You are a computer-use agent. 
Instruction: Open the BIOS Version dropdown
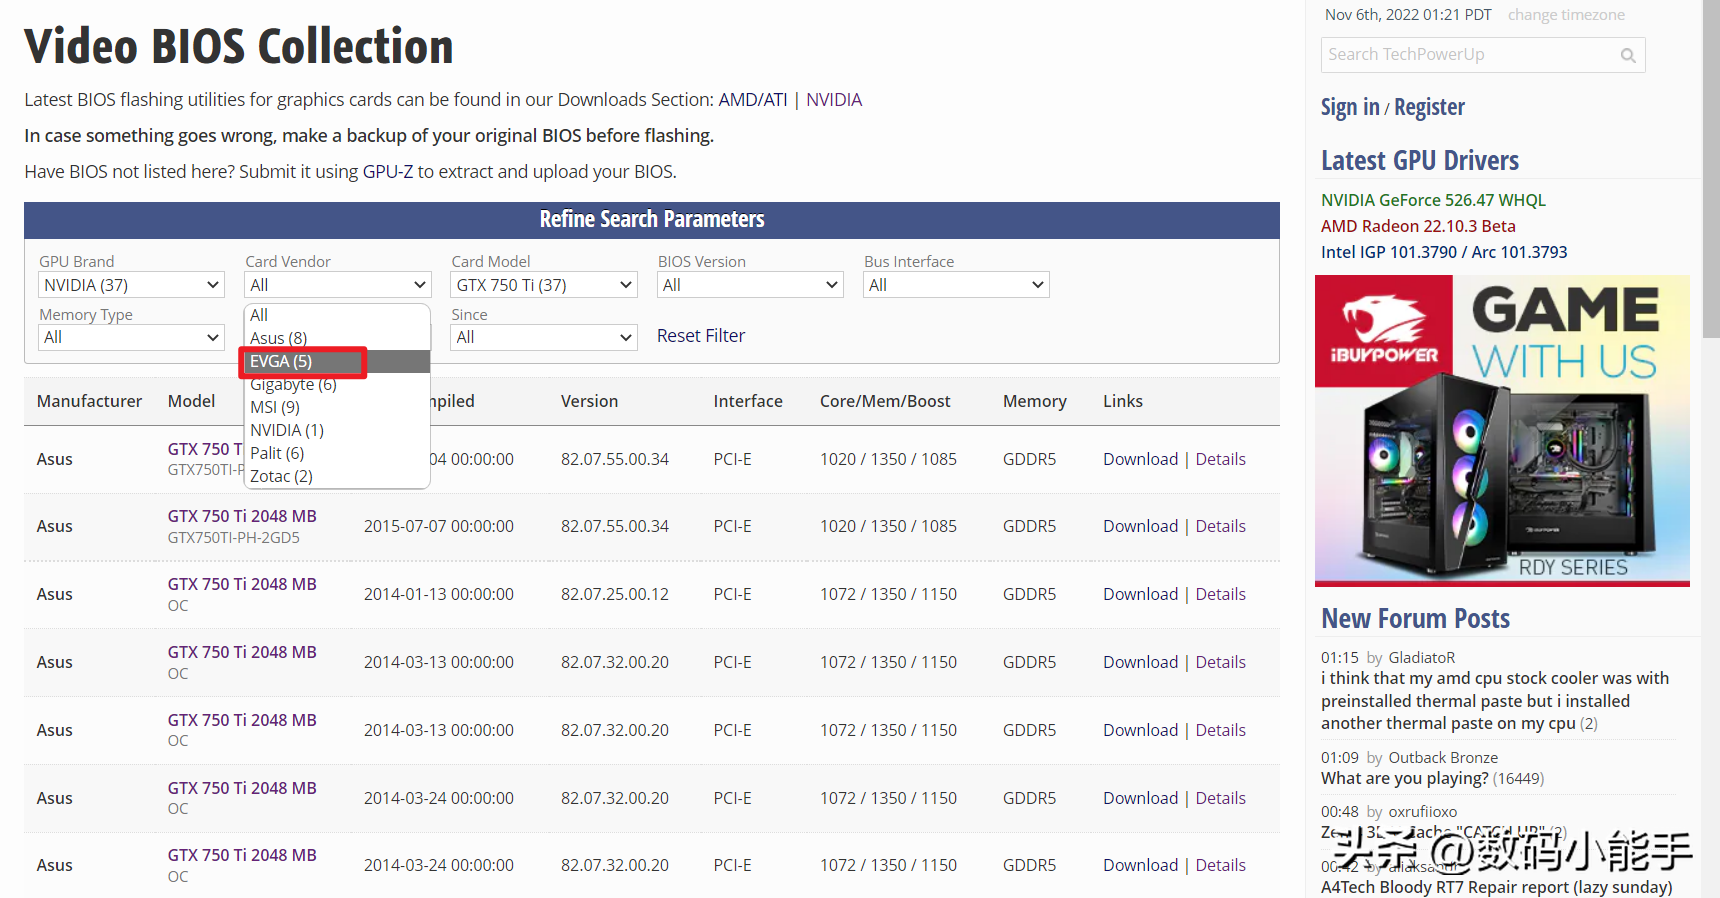click(750, 285)
